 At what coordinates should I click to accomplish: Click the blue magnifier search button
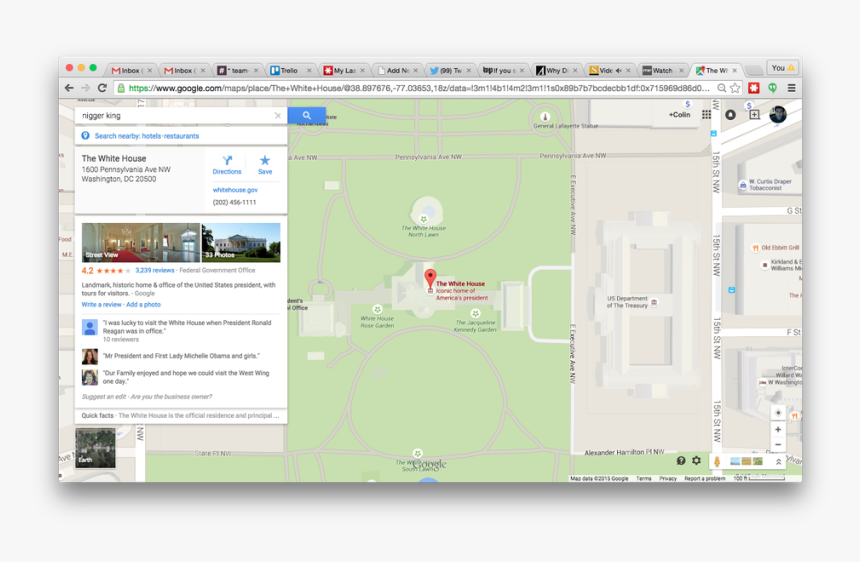point(306,116)
